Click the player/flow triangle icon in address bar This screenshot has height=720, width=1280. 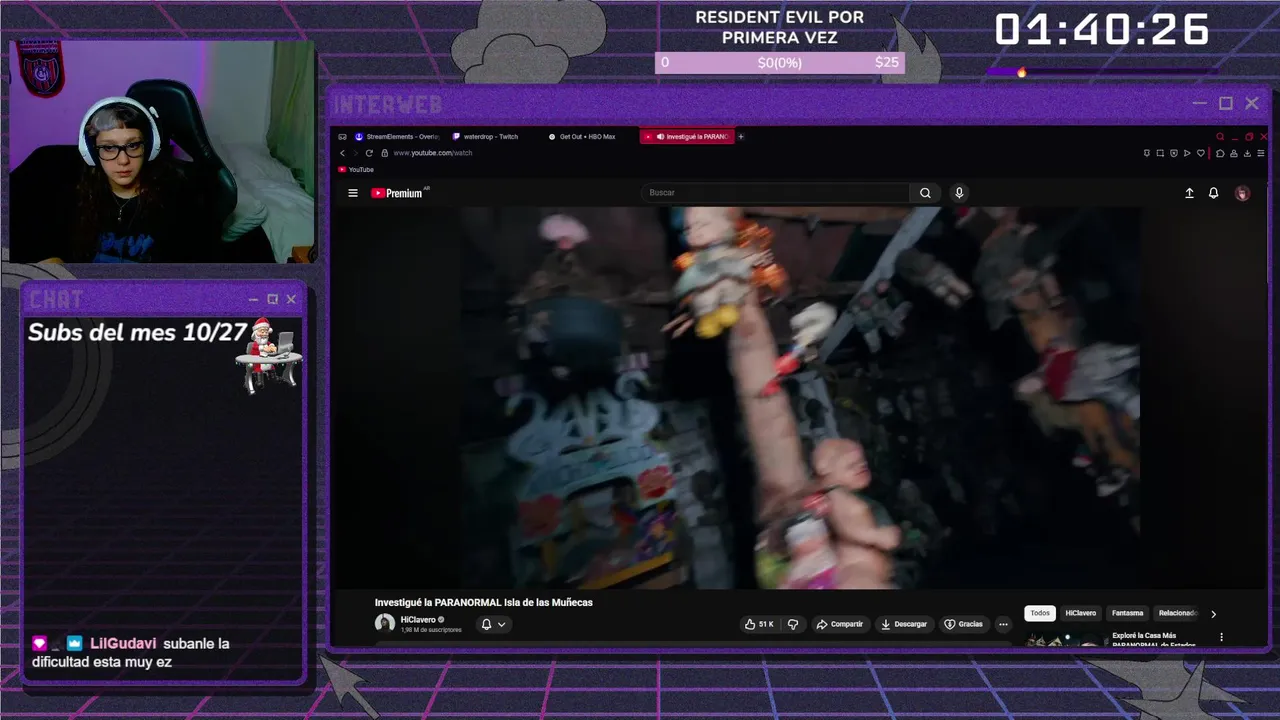coord(1187,153)
